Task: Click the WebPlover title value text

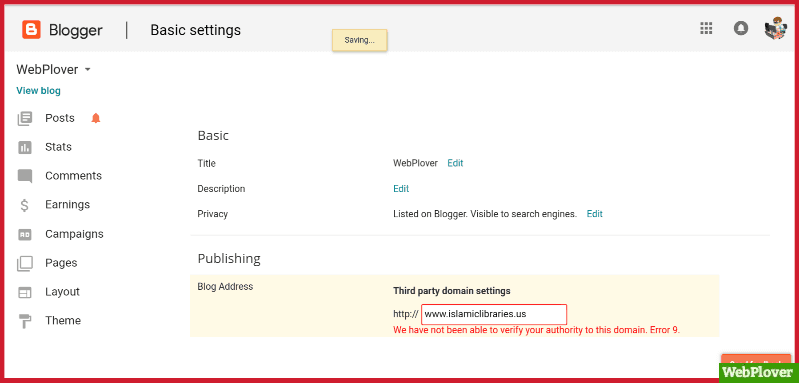Action: click(415, 163)
